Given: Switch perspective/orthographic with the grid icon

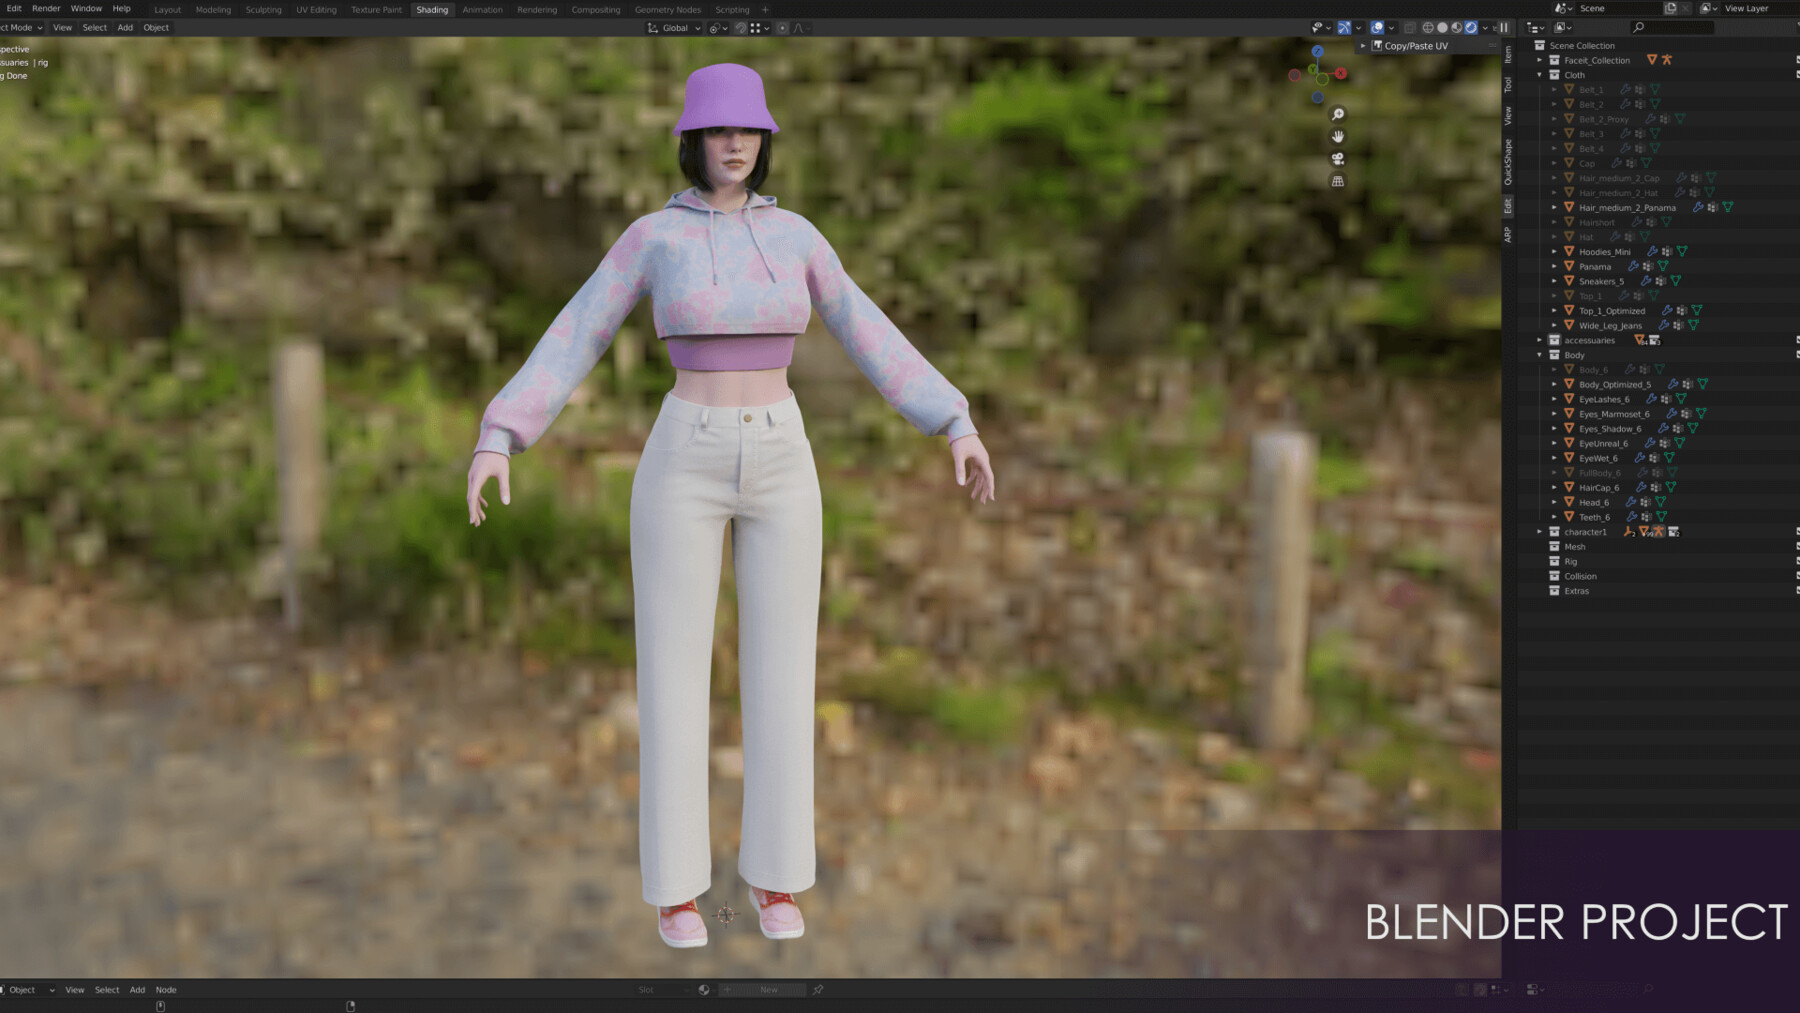Looking at the screenshot, I should tap(1338, 181).
